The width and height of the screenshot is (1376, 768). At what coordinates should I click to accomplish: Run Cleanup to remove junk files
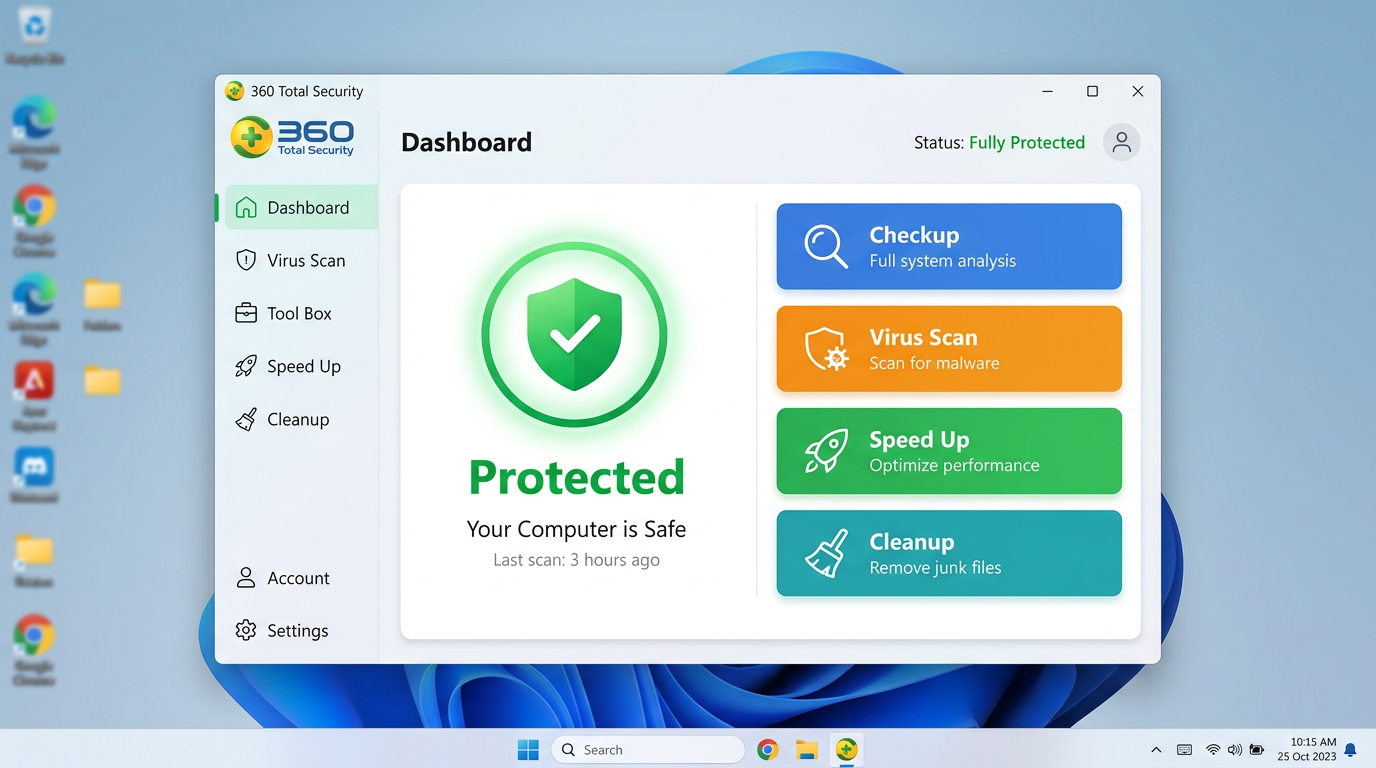point(948,553)
